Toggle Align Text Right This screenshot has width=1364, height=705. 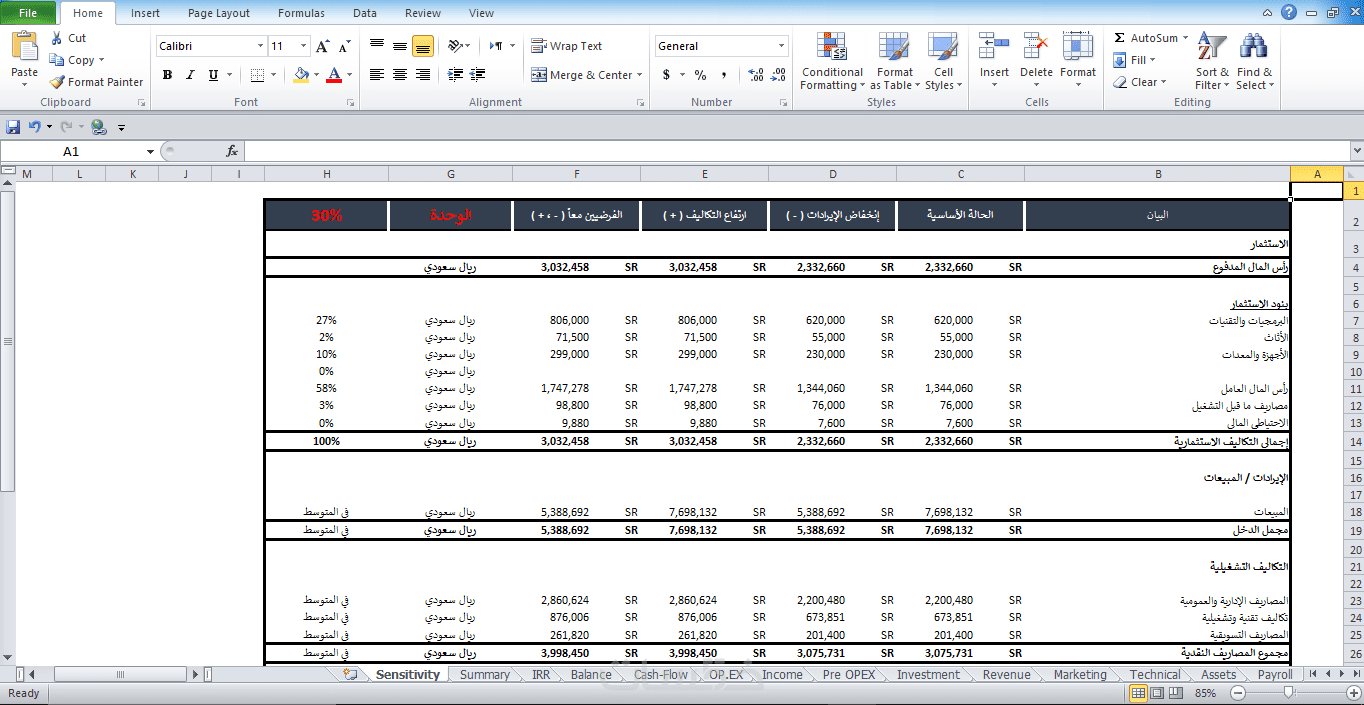(x=423, y=75)
